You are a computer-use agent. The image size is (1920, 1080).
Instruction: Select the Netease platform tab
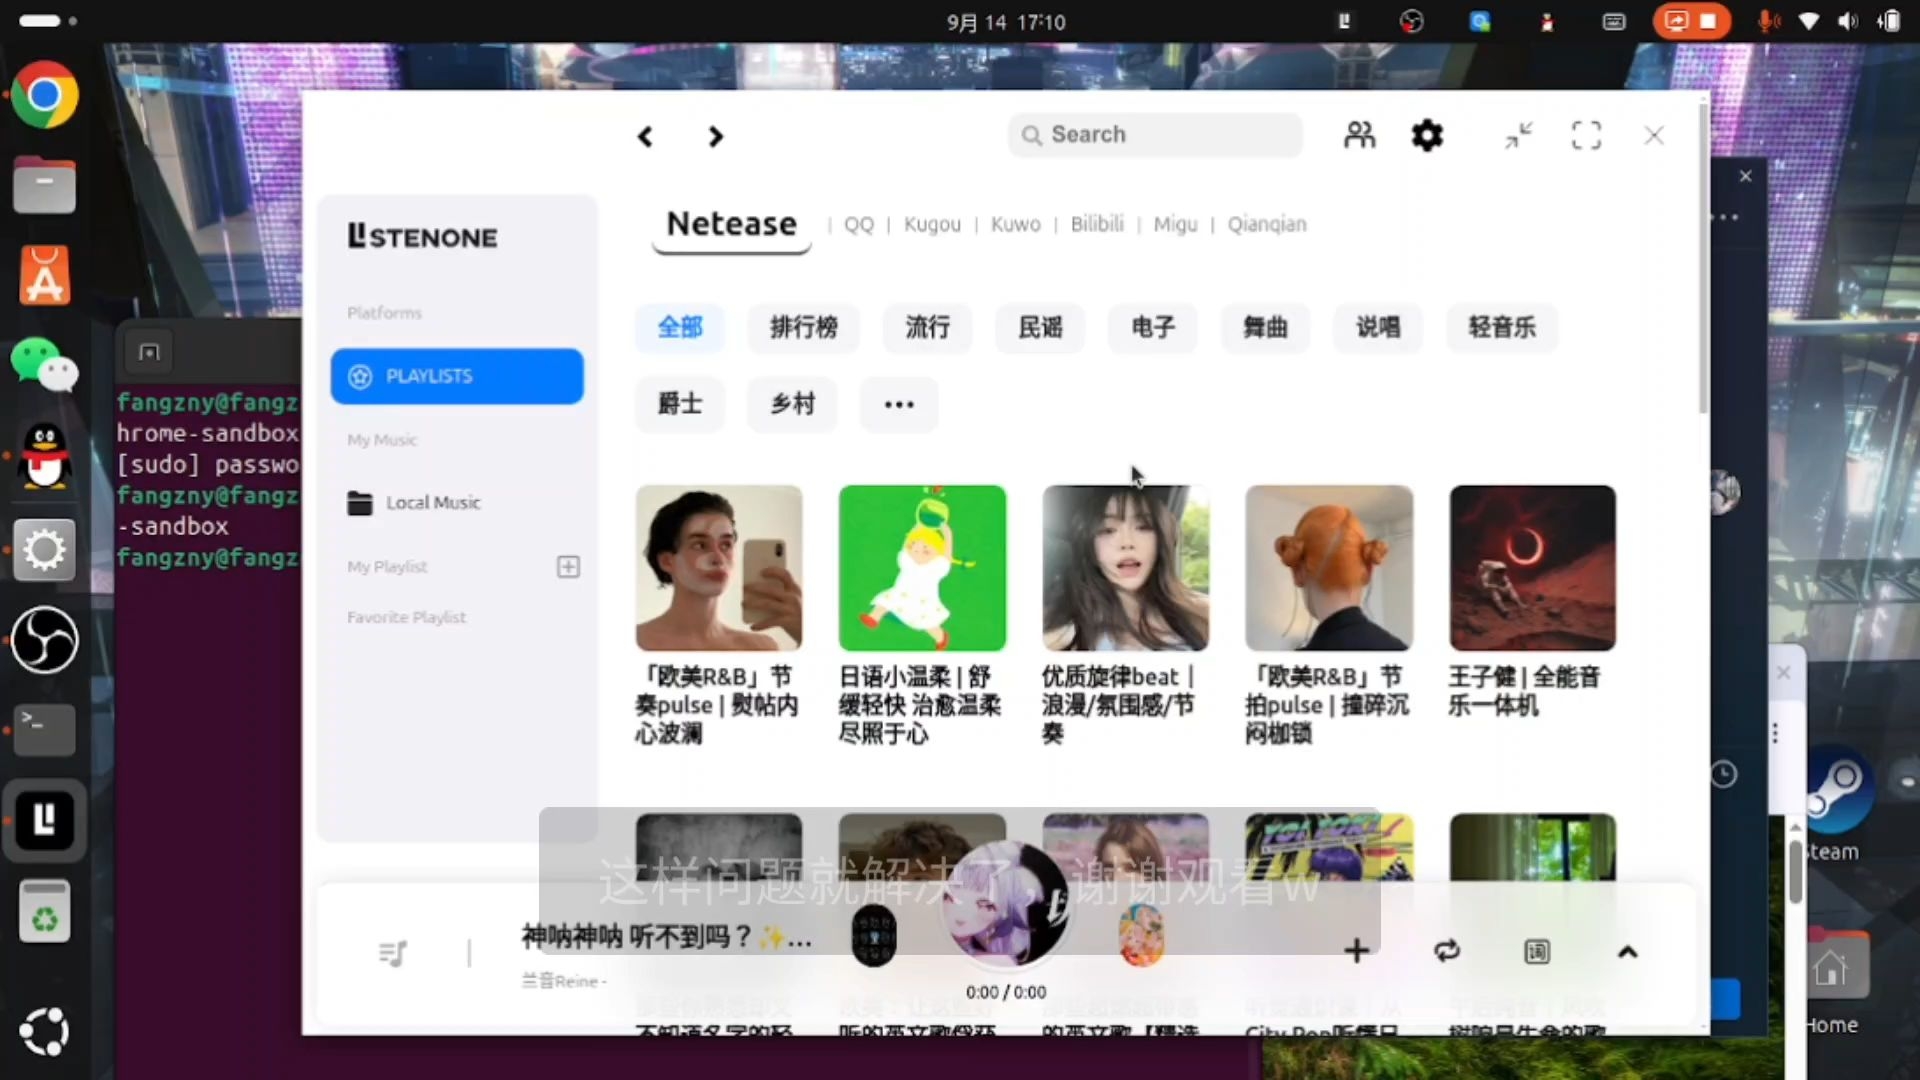(732, 224)
